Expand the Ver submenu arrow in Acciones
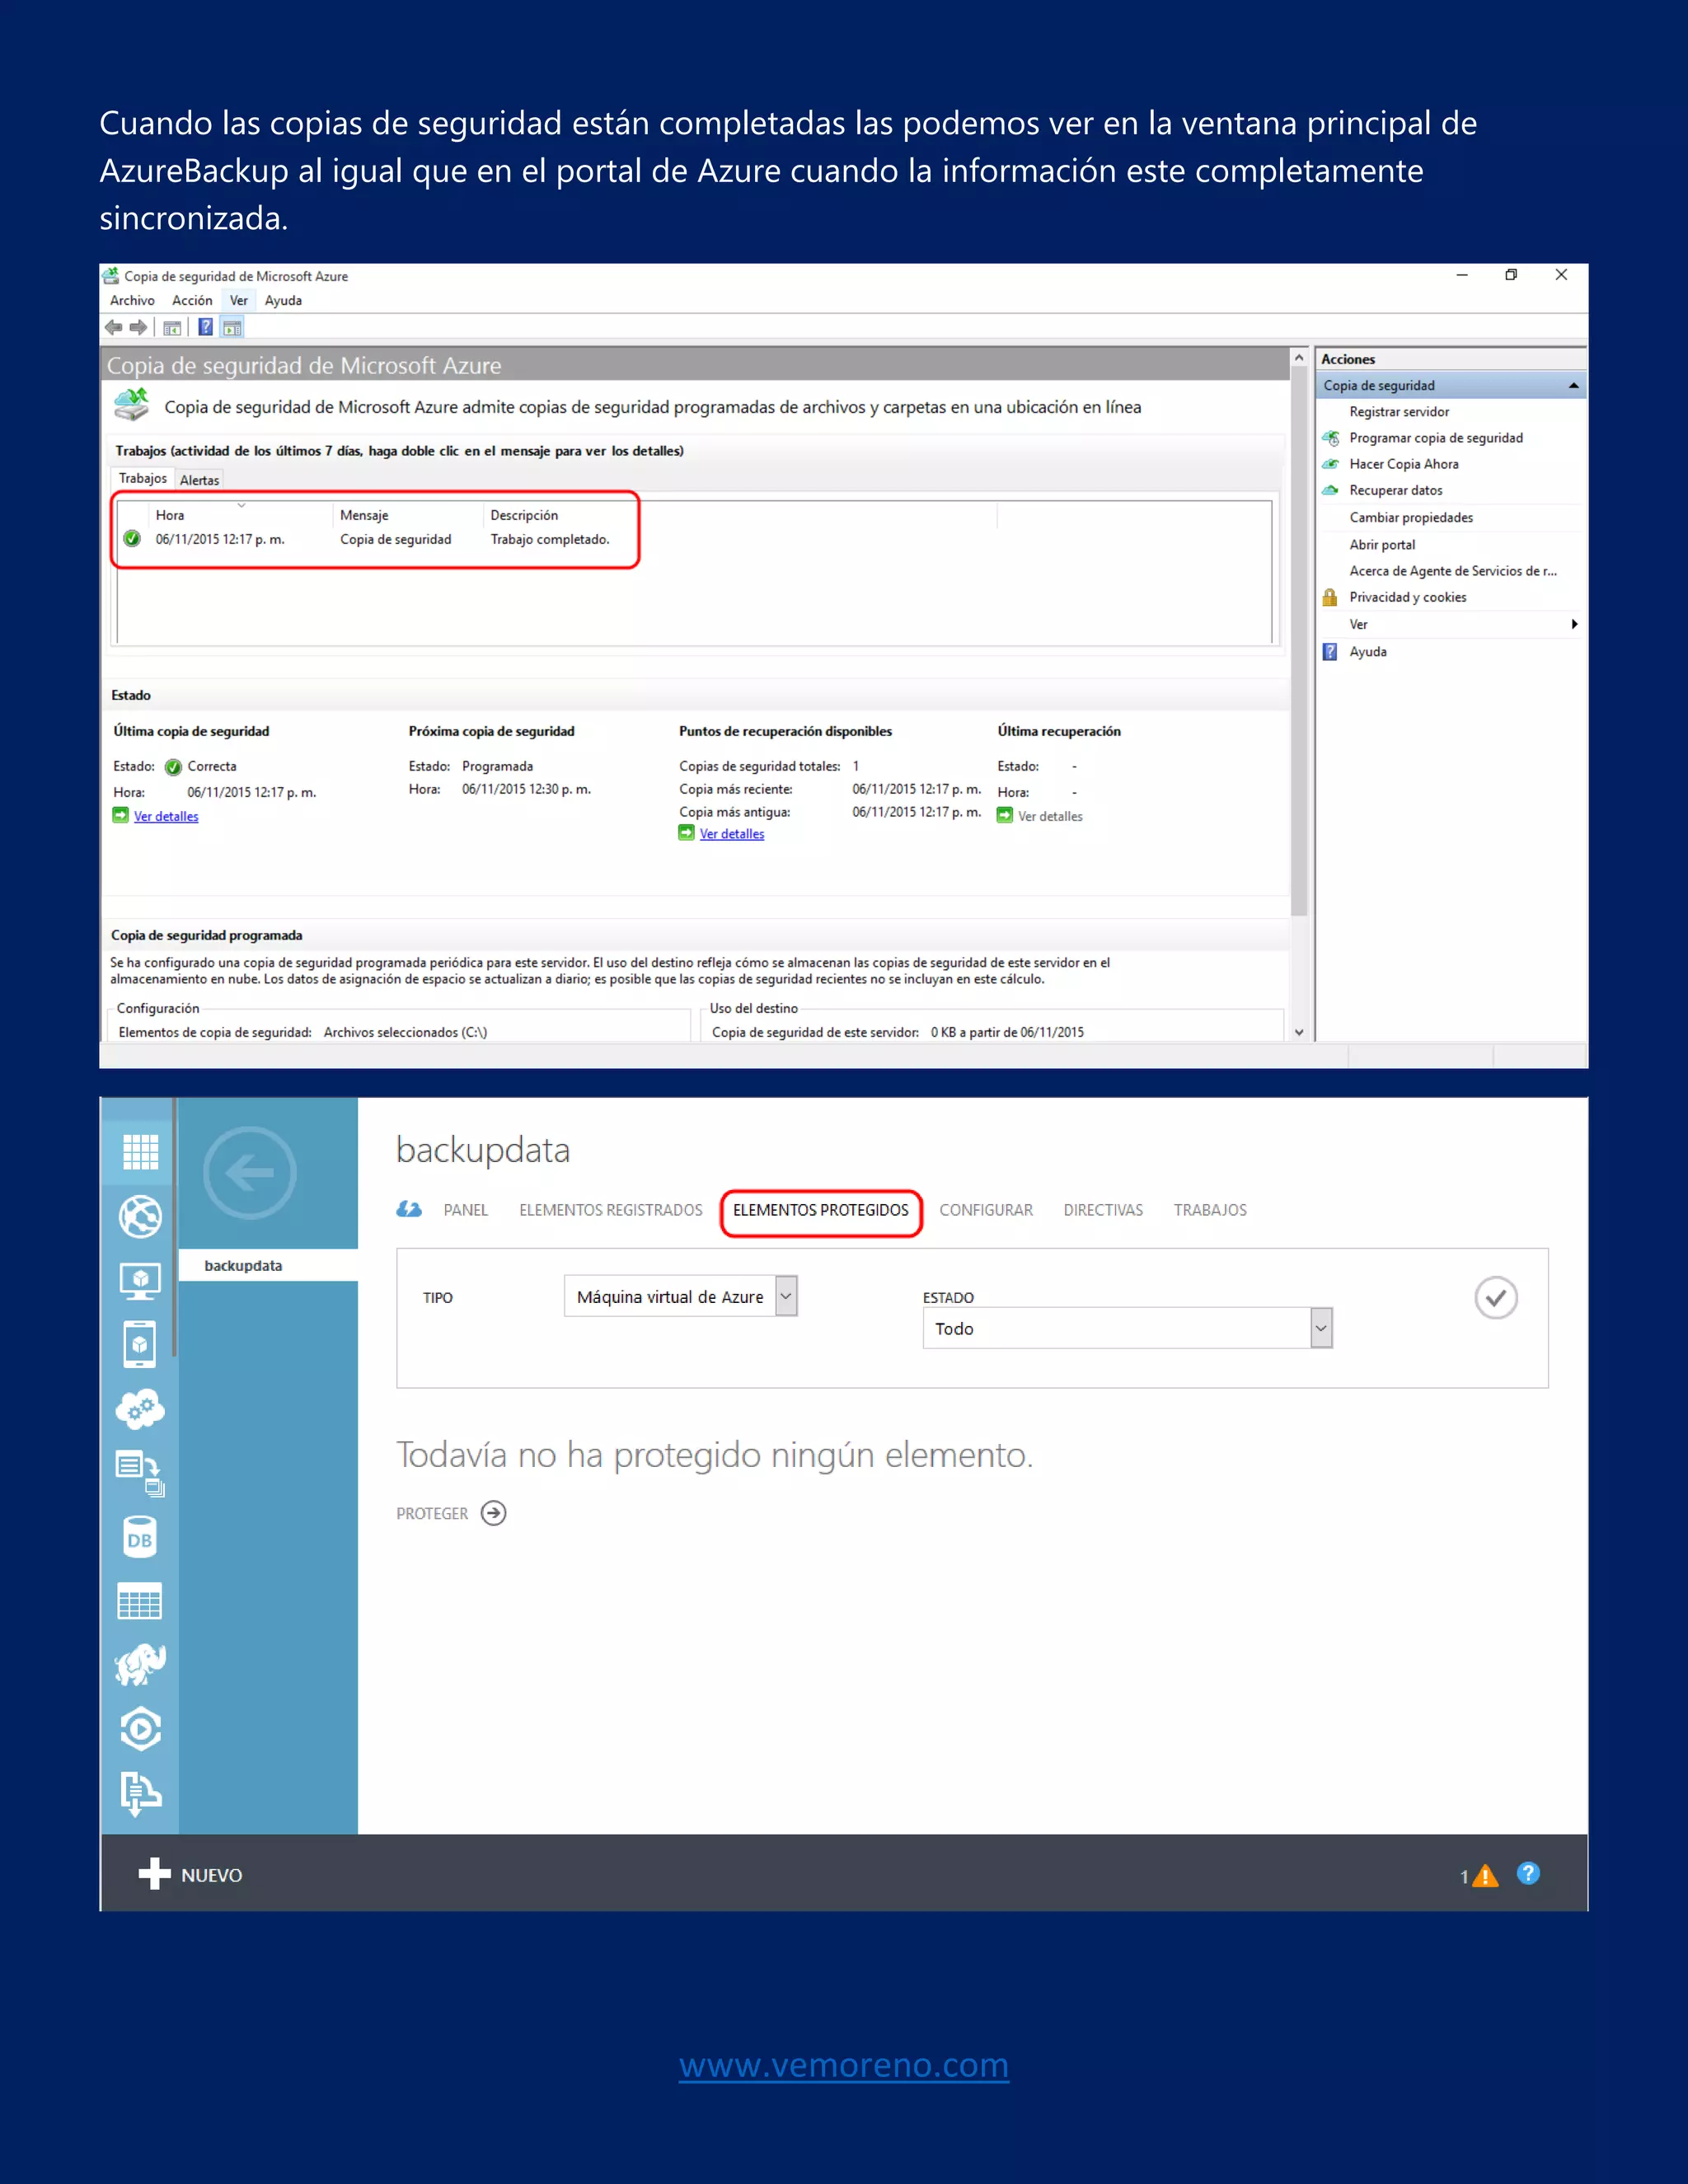 click(x=1574, y=624)
